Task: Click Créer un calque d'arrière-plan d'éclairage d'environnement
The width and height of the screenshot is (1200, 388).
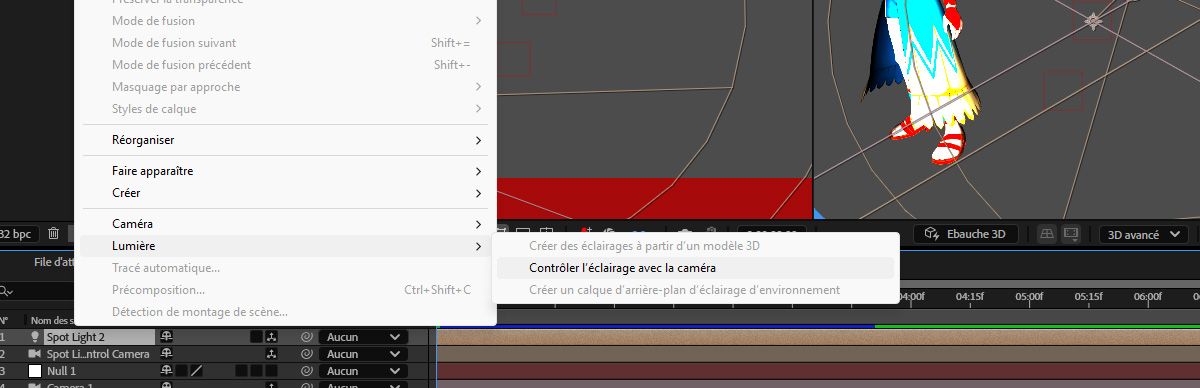Action: pyautogui.click(x=695, y=290)
